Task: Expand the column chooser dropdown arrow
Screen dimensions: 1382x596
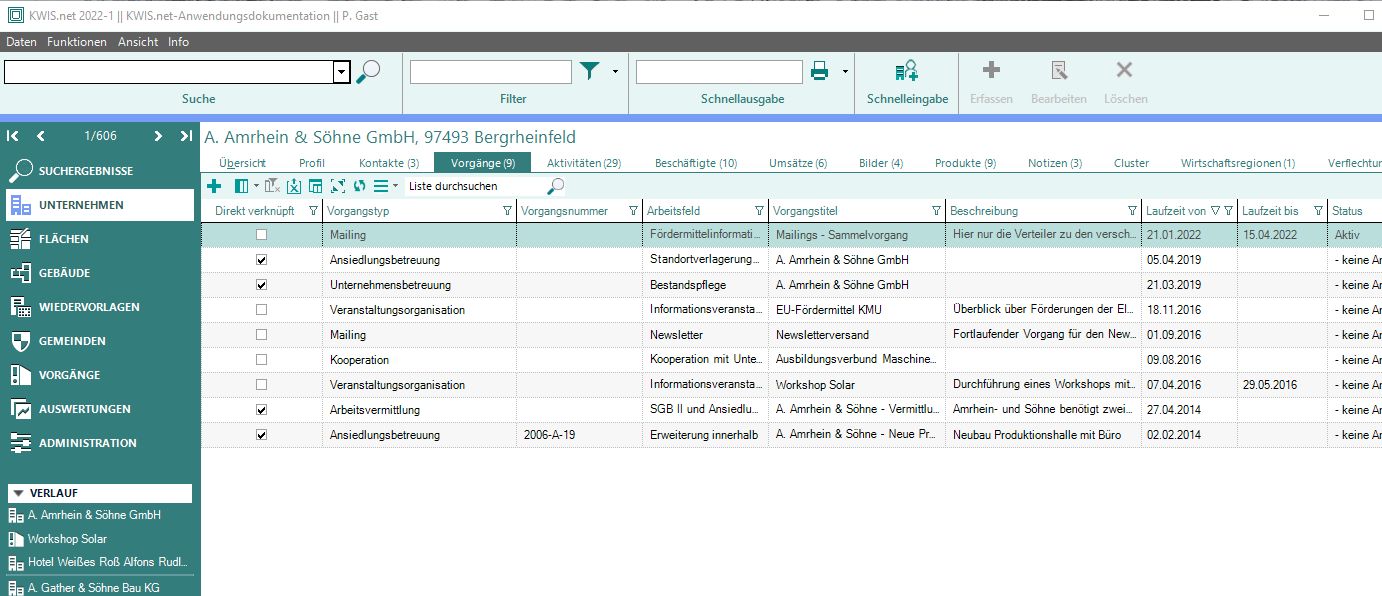Action: [x=256, y=186]
